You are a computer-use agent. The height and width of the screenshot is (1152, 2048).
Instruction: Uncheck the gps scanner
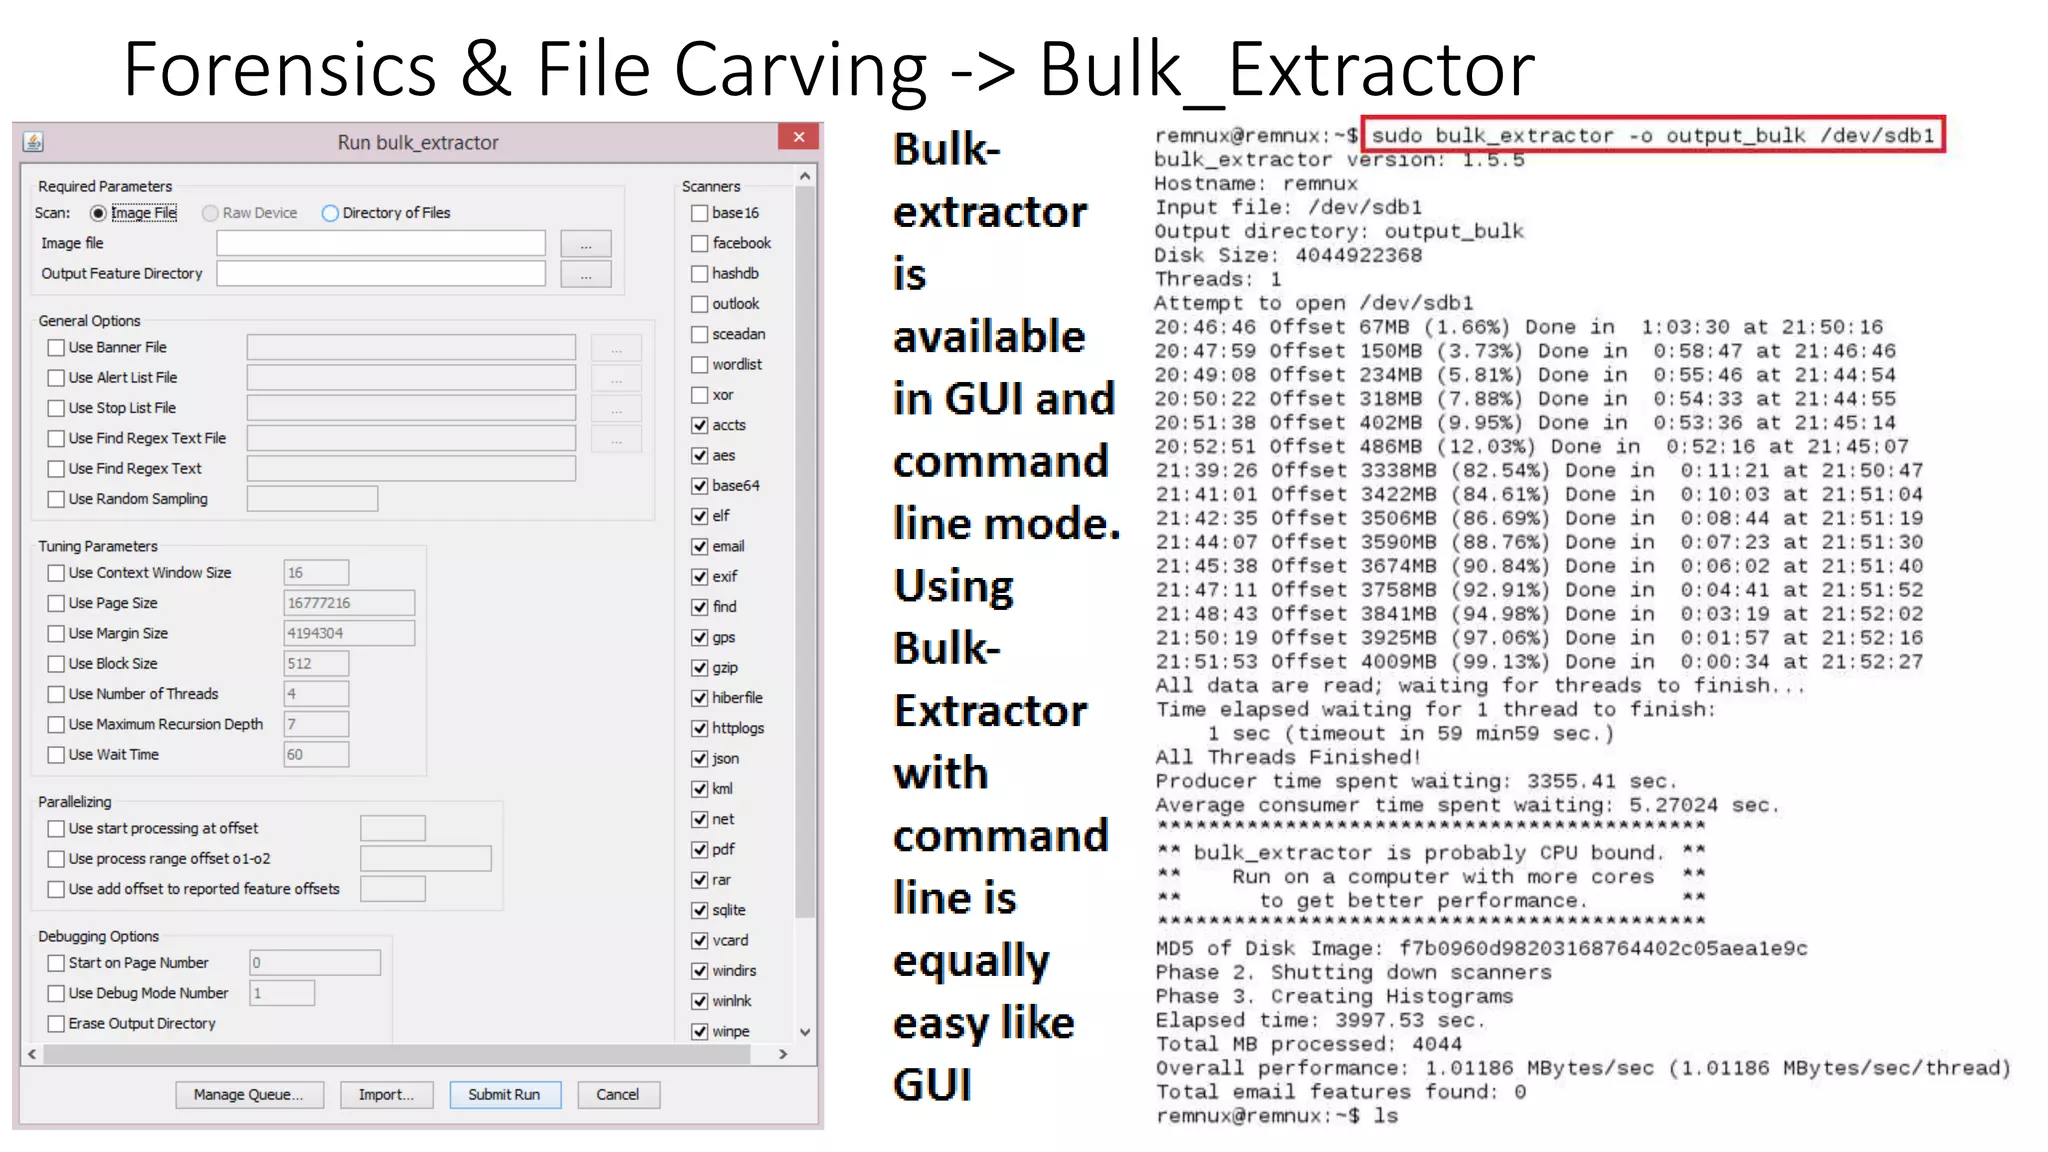pyautogui.click(x=700, y=638)
